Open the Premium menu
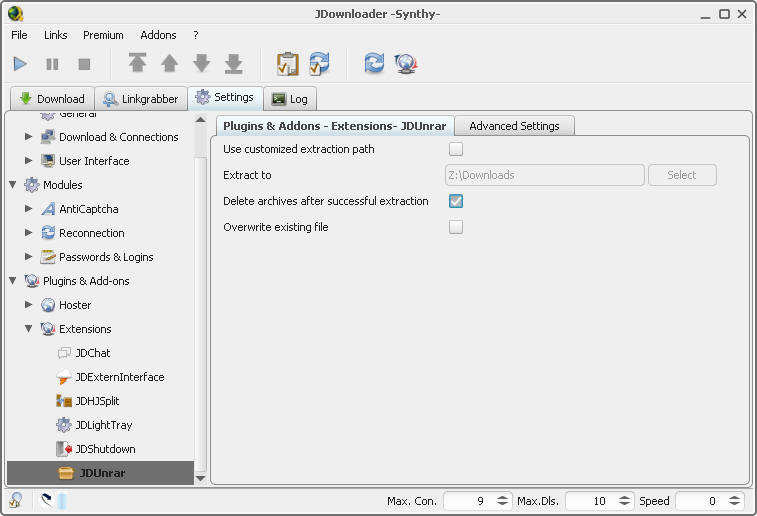The width and height of the screenshot is (757, 516). [103, 35]
